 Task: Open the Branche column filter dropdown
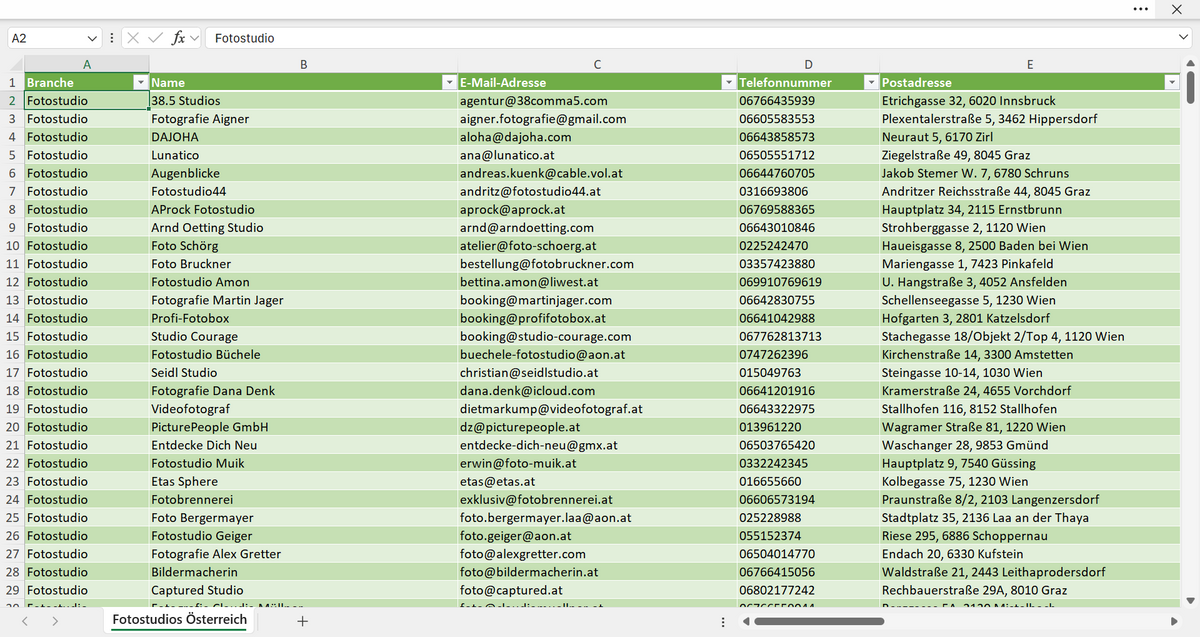(x=141, y=83)
